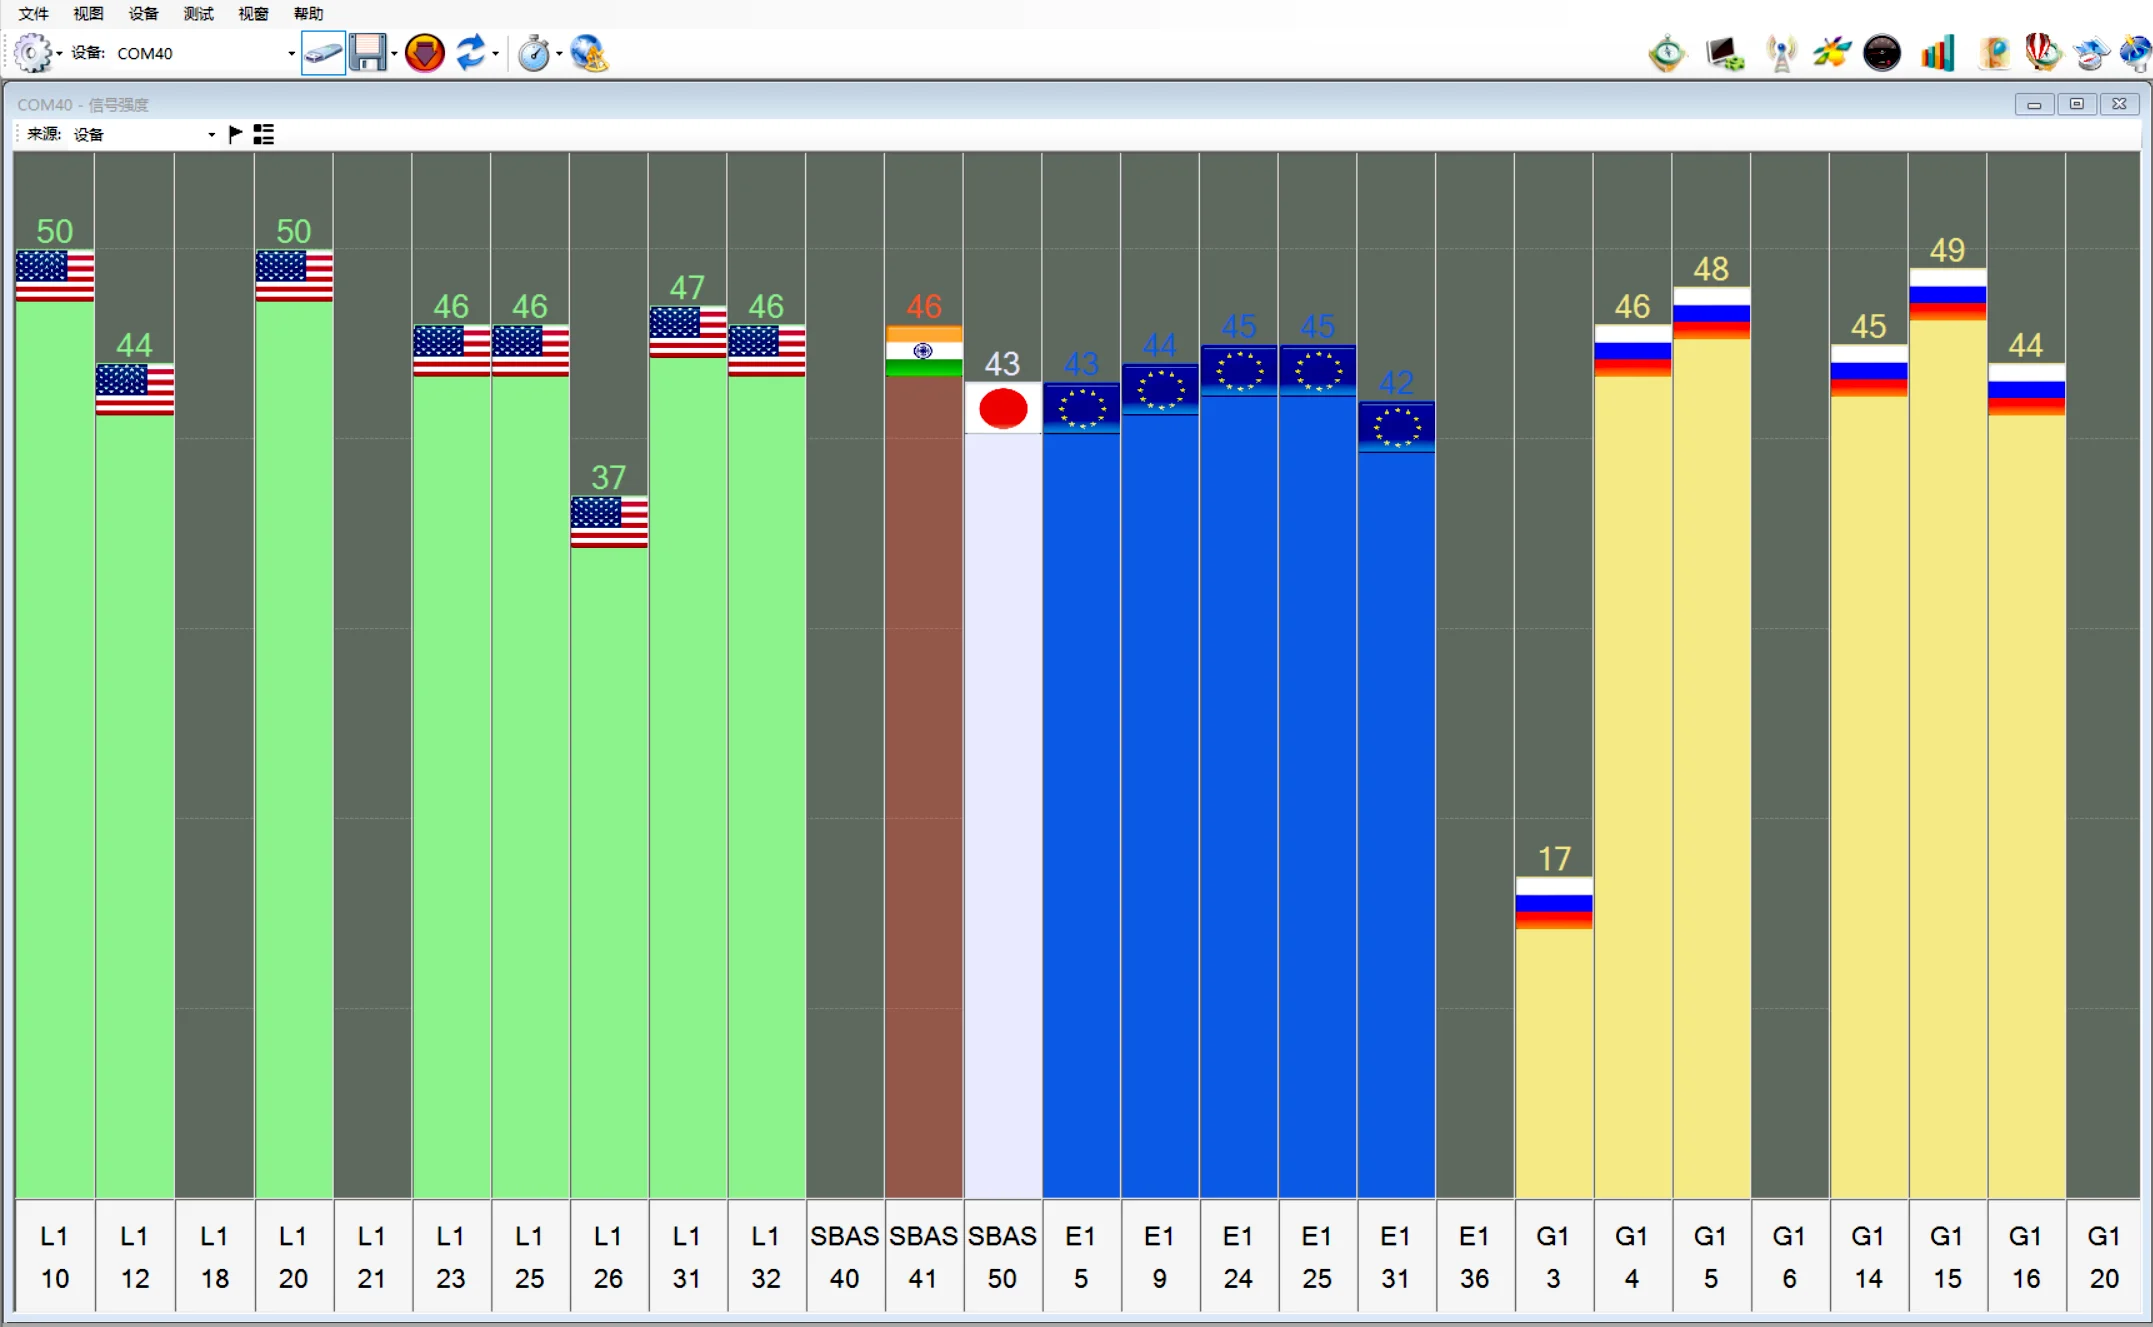Click the EU flag on E1 31 bar

(1396, 427)
